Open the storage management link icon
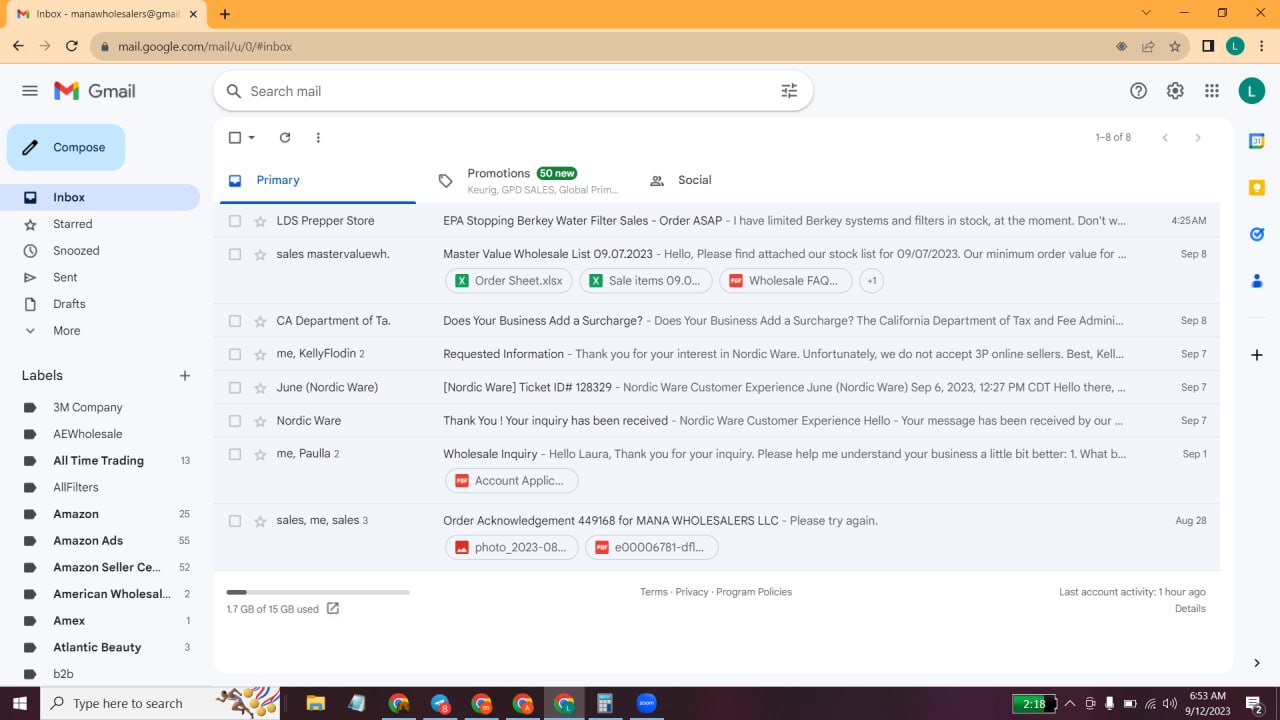 pos(333,608)
